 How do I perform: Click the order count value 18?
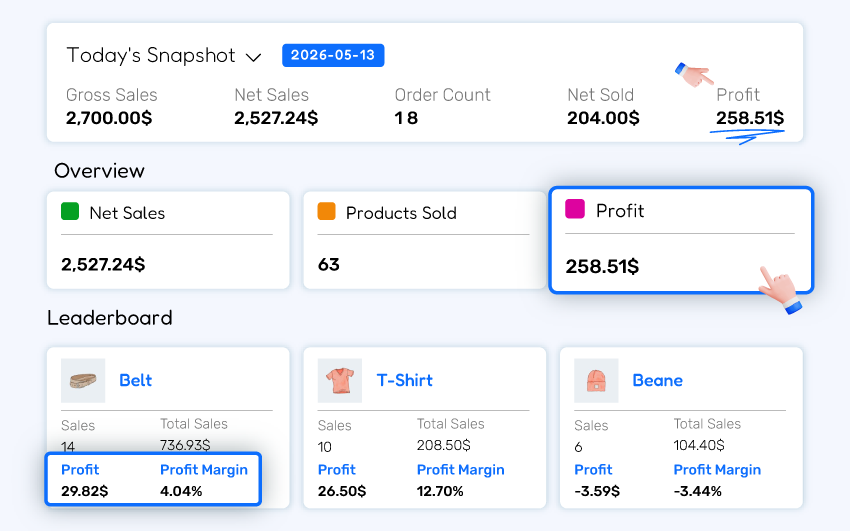(x=406, y=118)
